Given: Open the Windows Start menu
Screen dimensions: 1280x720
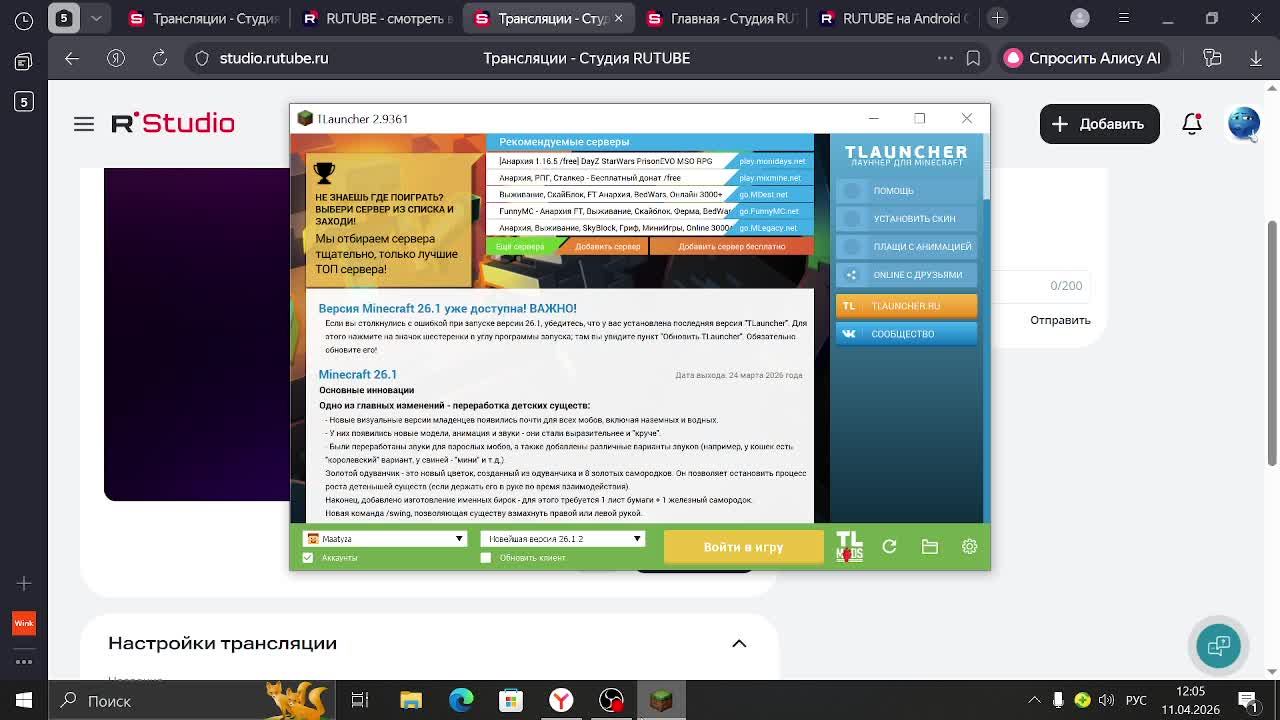Looking at the screenshot, I should pyautogui.click(x=24, y=701).
